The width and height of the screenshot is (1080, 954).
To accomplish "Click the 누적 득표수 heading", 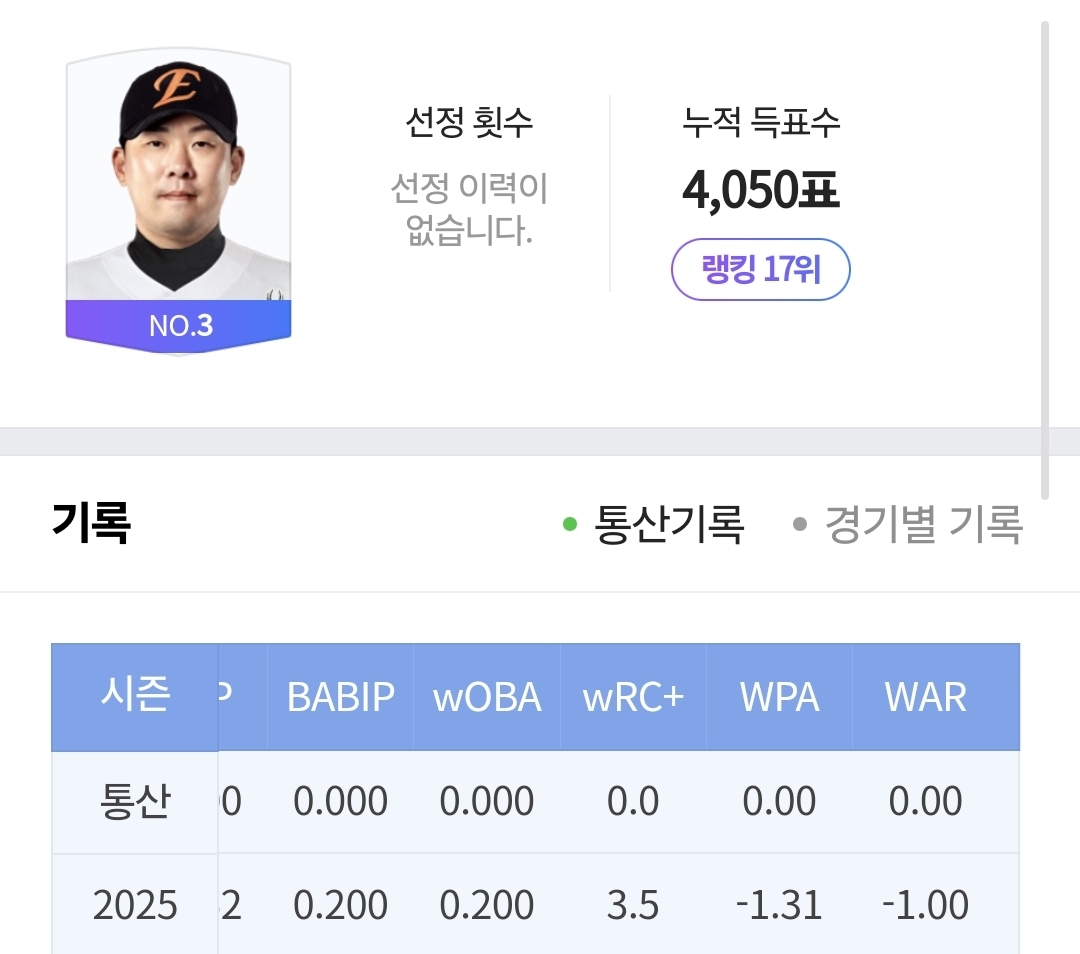I will pos(760,123).
